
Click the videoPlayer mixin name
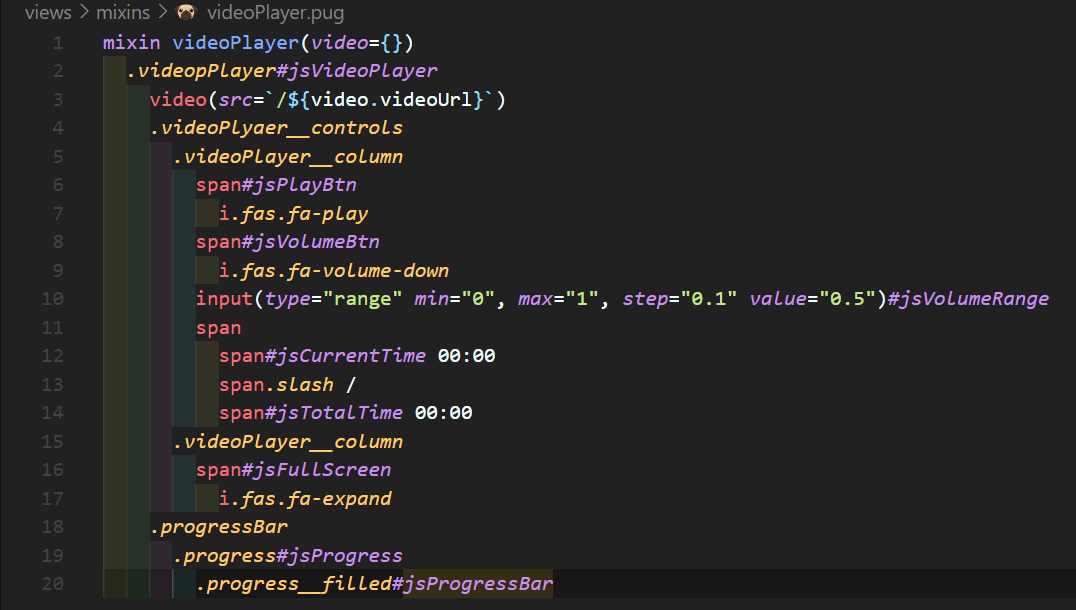pos(235,43)
